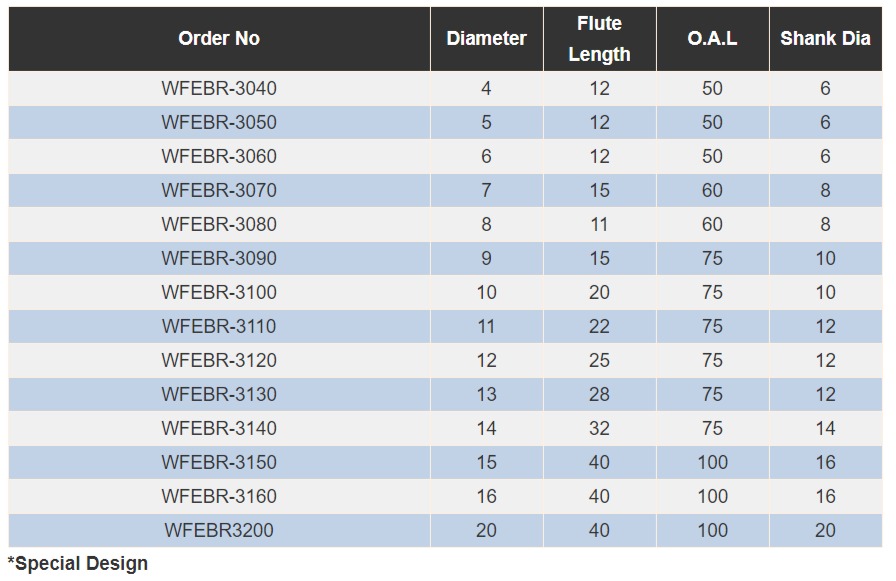Viewport: 896px width, 581px height.
Task: Click the Flute Length column header
Action: (x=599, y=39)
